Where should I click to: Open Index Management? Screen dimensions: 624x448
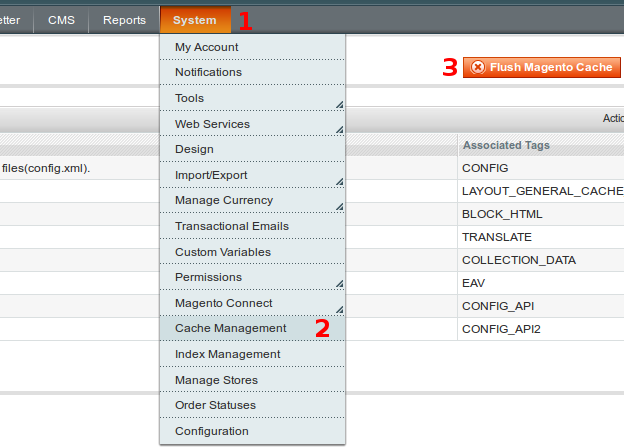227,354
